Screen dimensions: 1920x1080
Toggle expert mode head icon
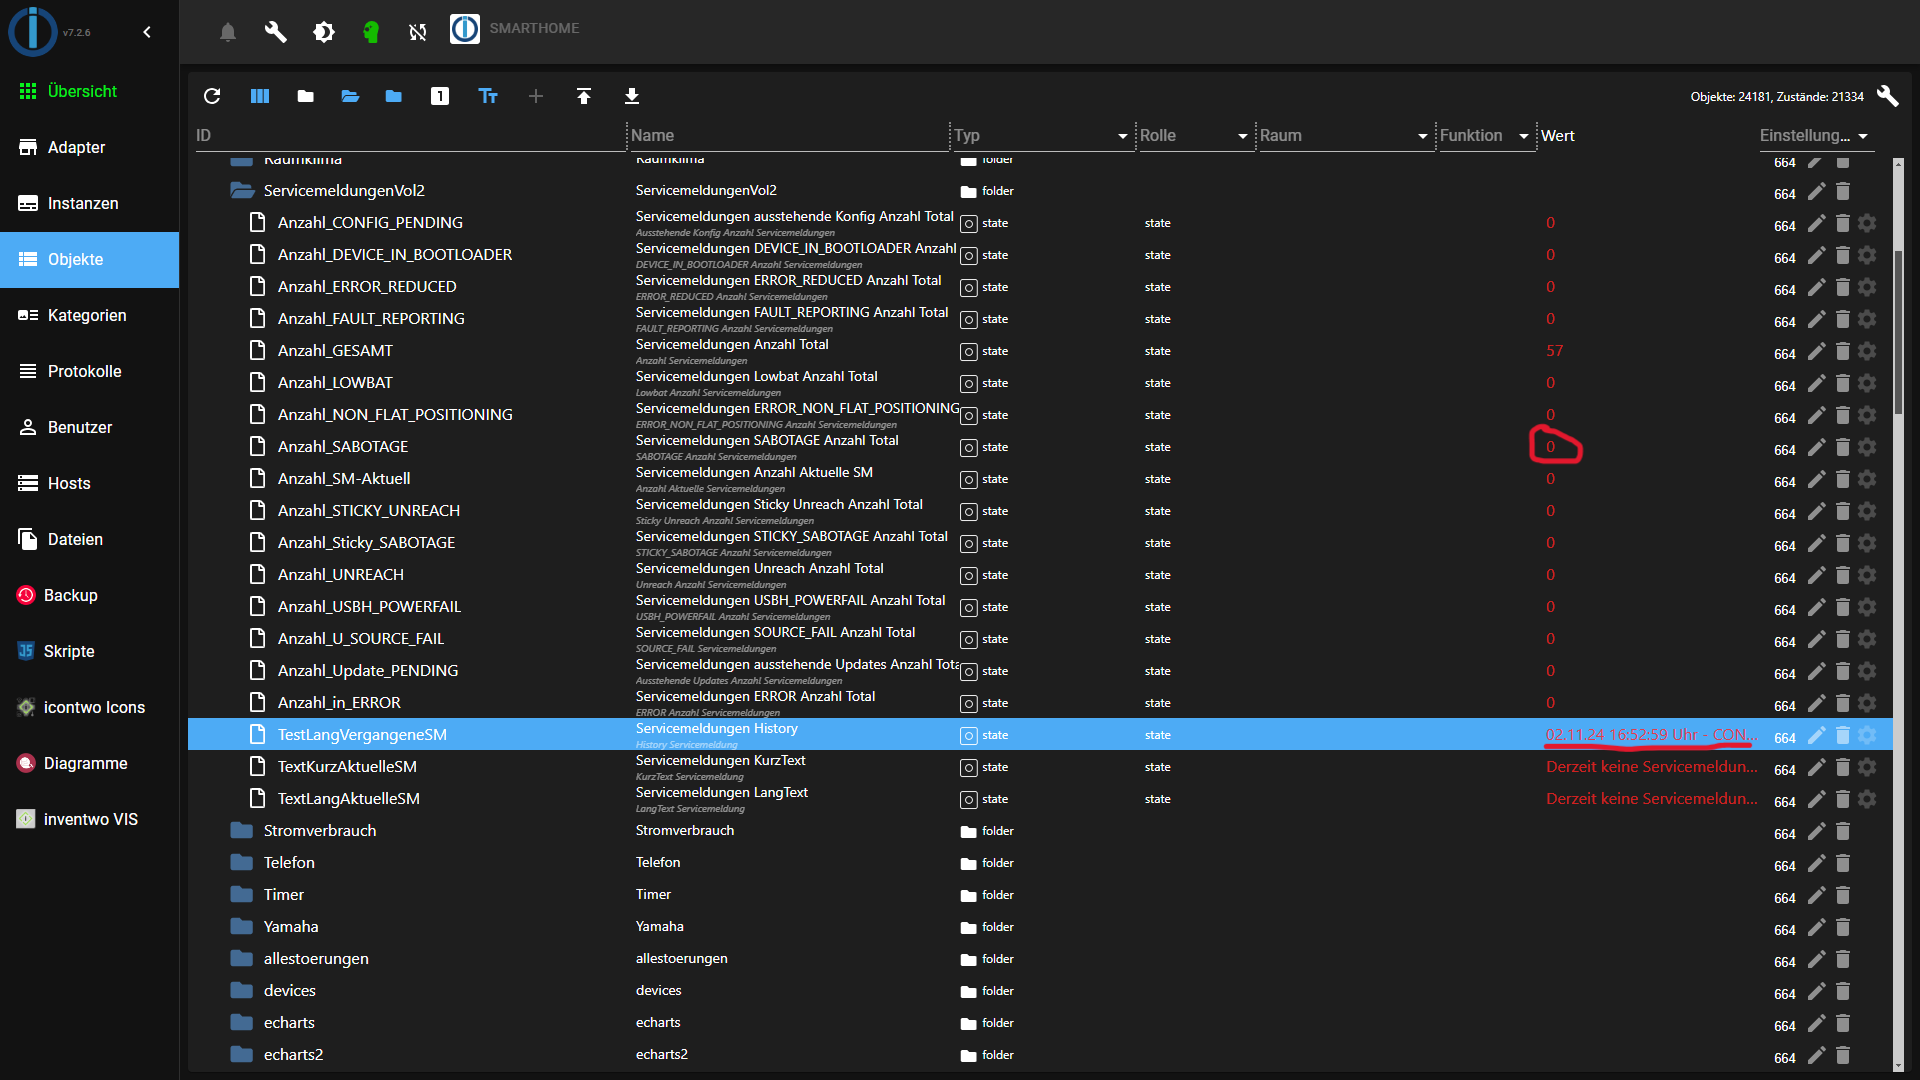click(x=371, y=32)
